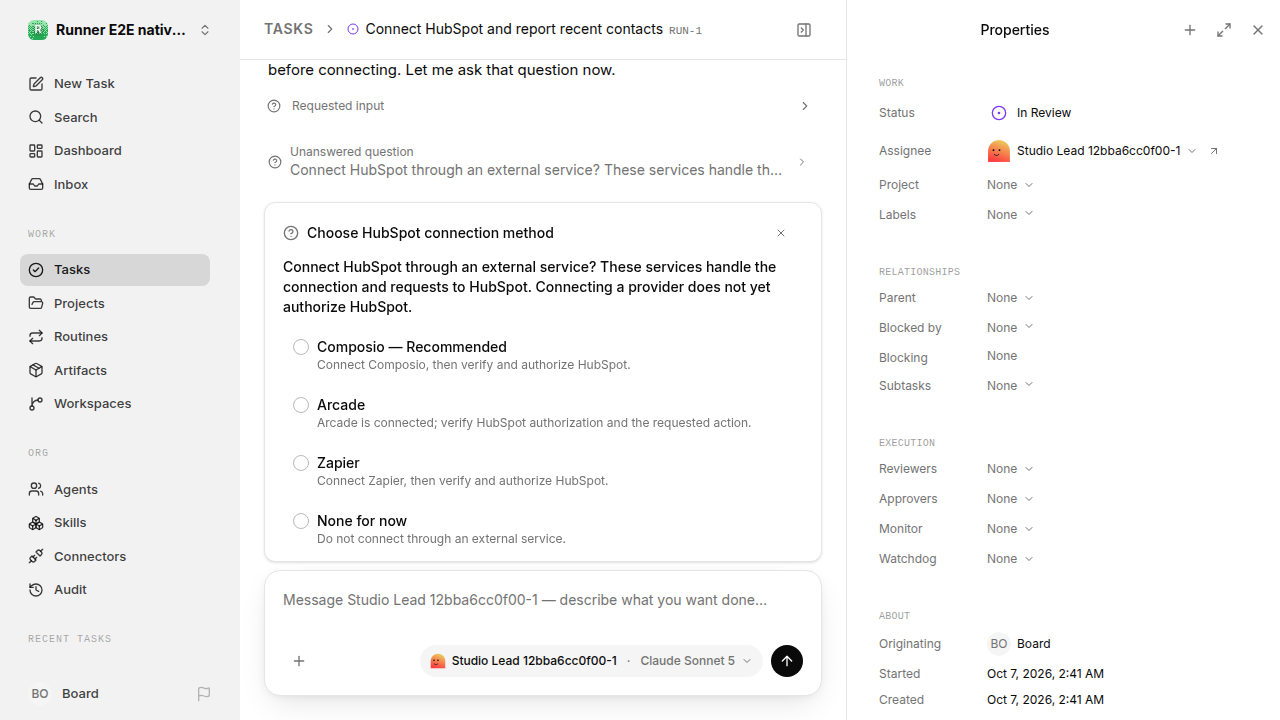Open the Project None dropdown

pyautogui.click(x=1010, y=185)
